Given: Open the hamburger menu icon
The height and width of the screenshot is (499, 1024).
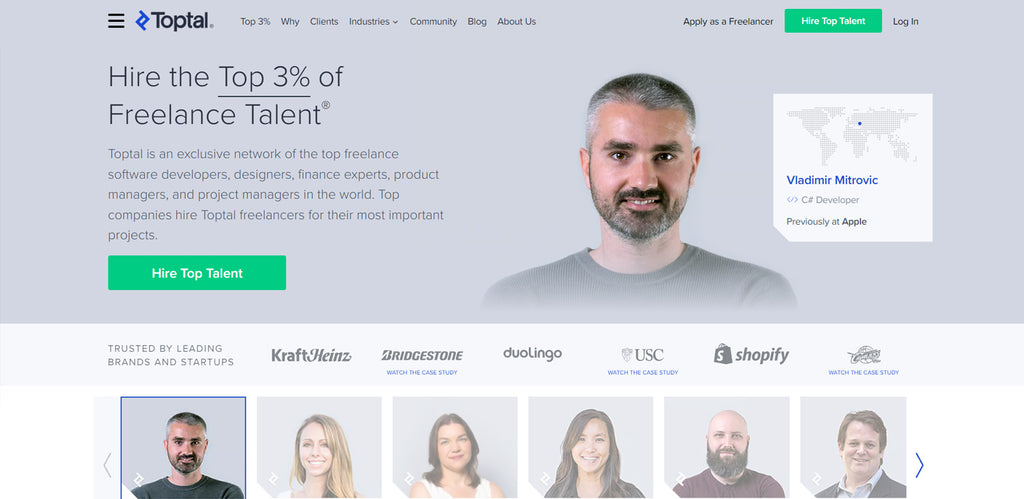Looking at the screenshot, I should coord(116,21).
